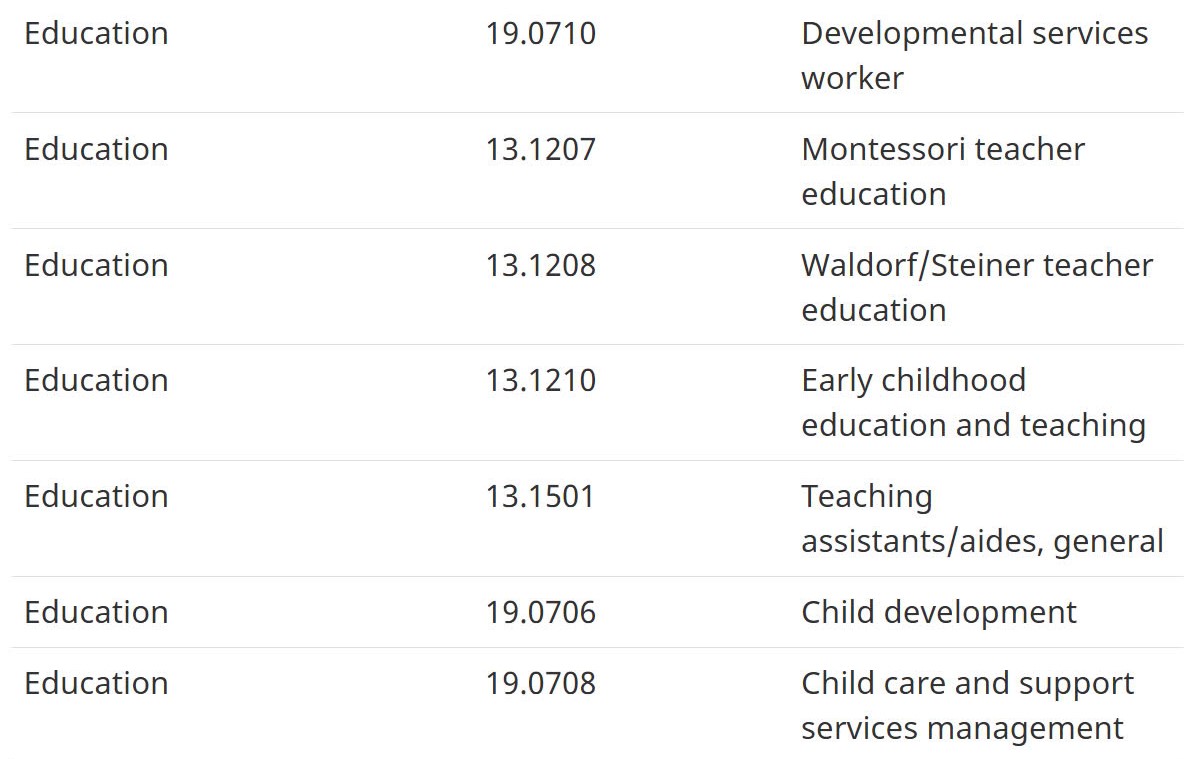Select the Waldorf/Steiner teacher education entry
1198x759 pixels.
tap(976, 288)
